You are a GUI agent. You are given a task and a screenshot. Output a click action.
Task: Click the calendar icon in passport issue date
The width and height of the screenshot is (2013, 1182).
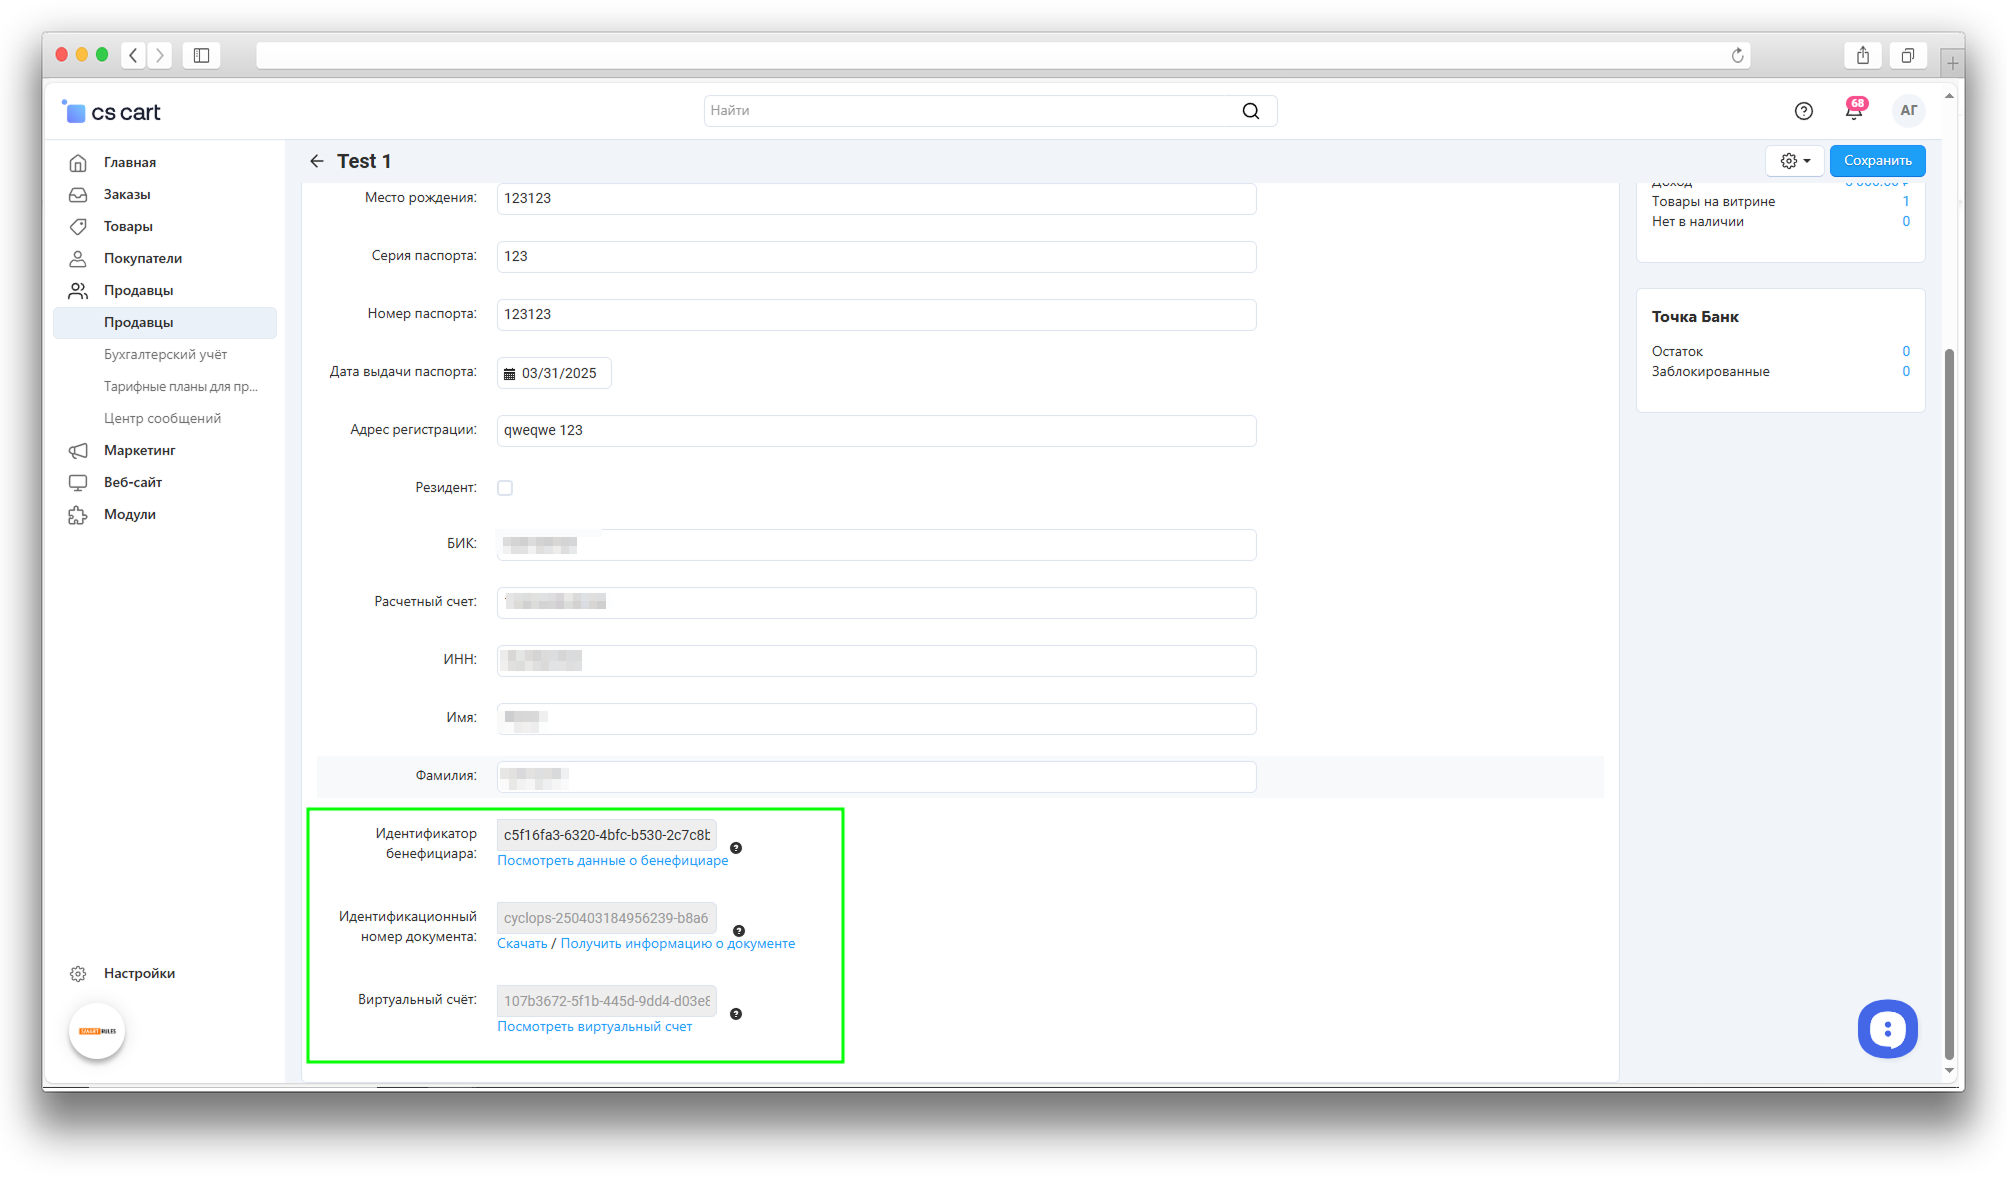tap(510, 374)
